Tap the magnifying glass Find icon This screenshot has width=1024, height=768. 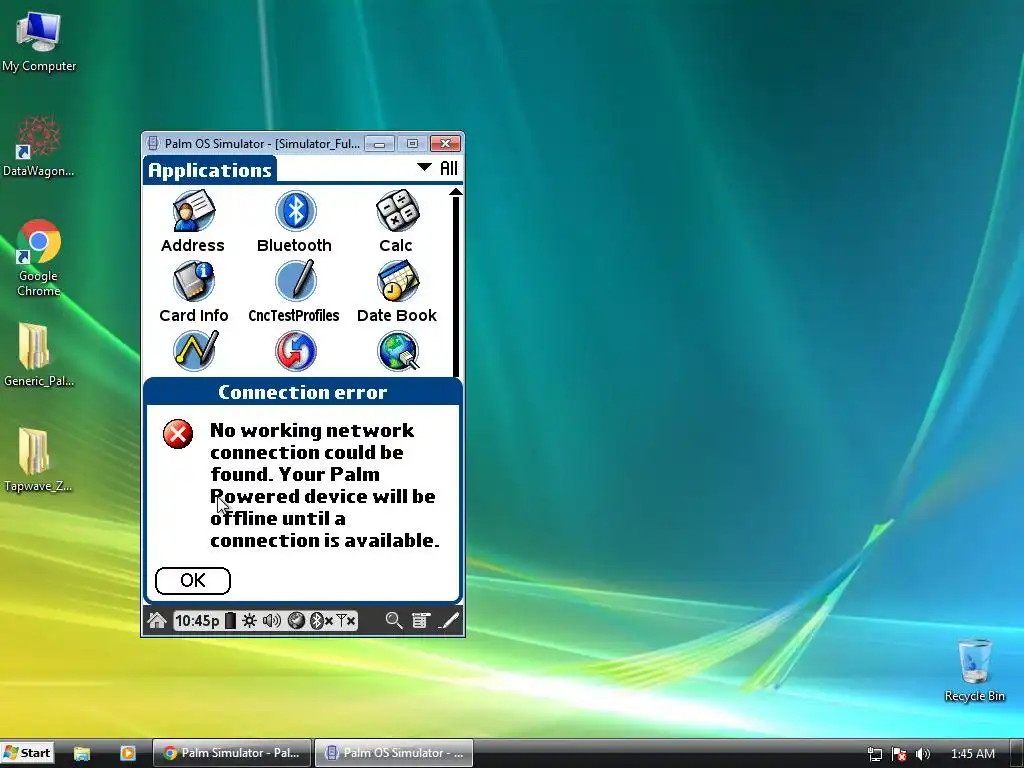[x=394, y=620]
